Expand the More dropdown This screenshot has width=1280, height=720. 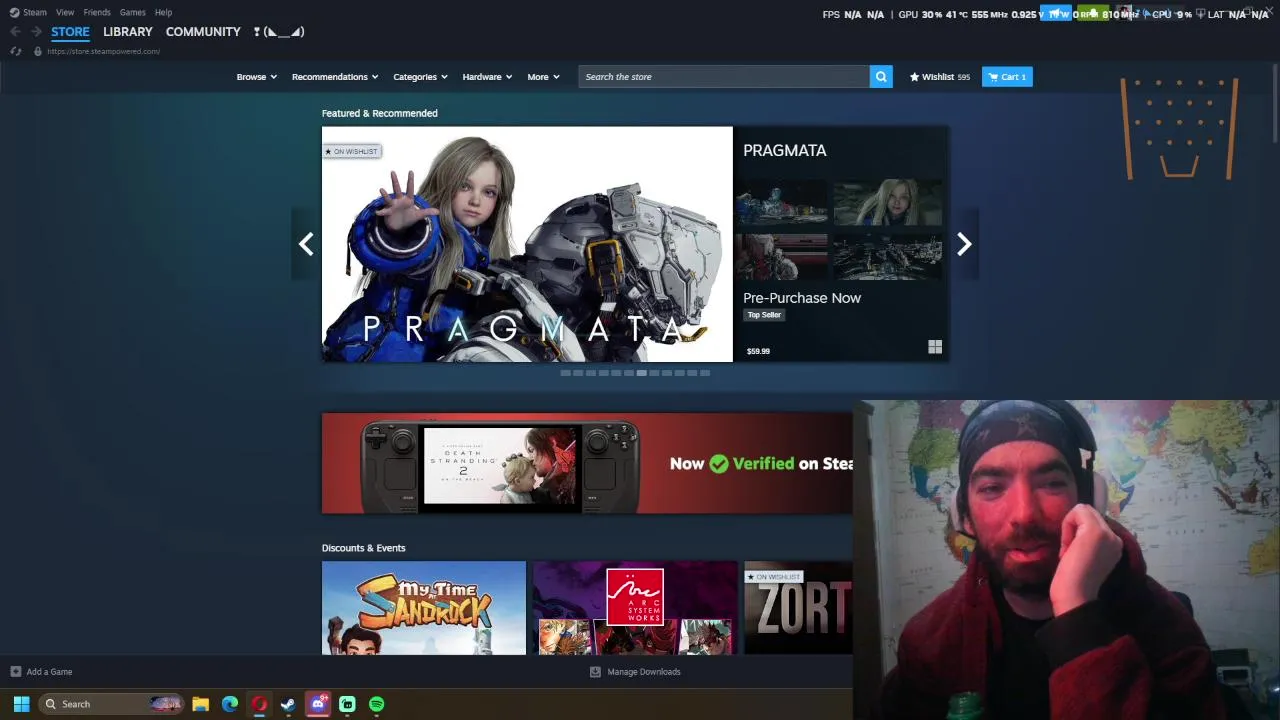(x=543, y=77)
